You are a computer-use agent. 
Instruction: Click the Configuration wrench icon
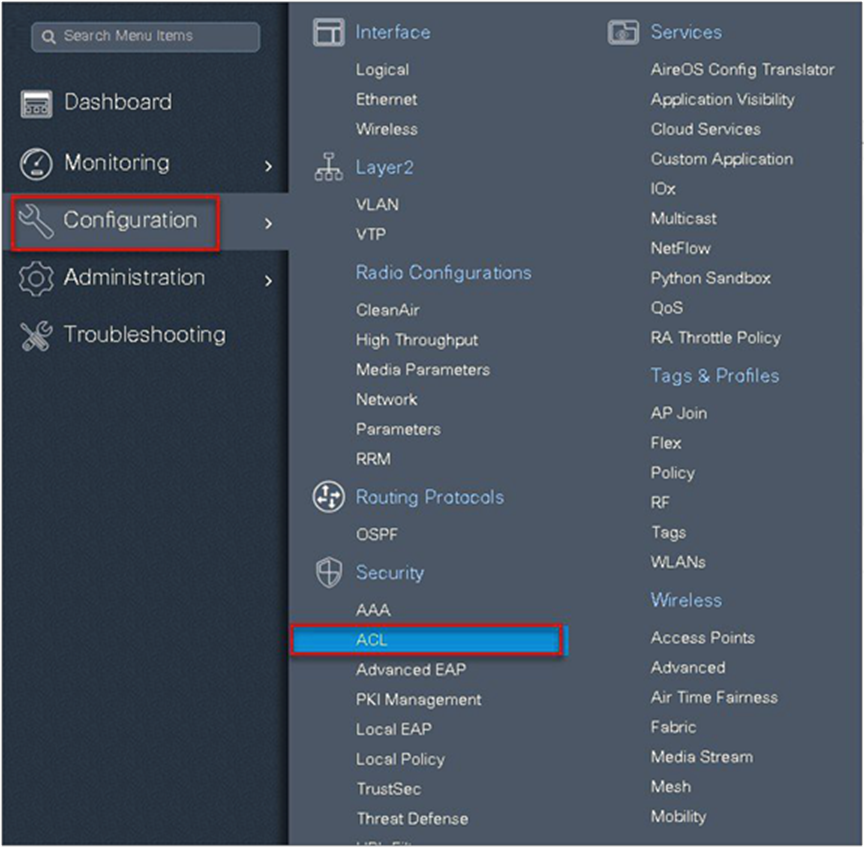36,220
